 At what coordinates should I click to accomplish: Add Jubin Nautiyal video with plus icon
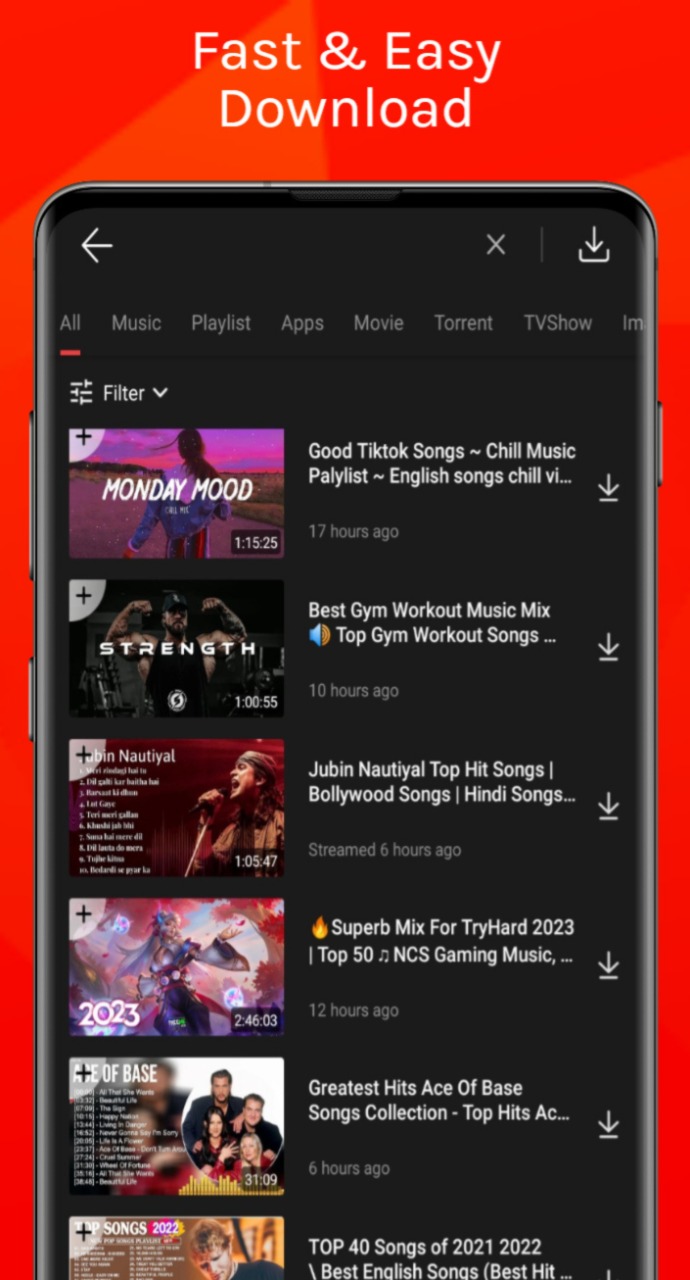83,755
